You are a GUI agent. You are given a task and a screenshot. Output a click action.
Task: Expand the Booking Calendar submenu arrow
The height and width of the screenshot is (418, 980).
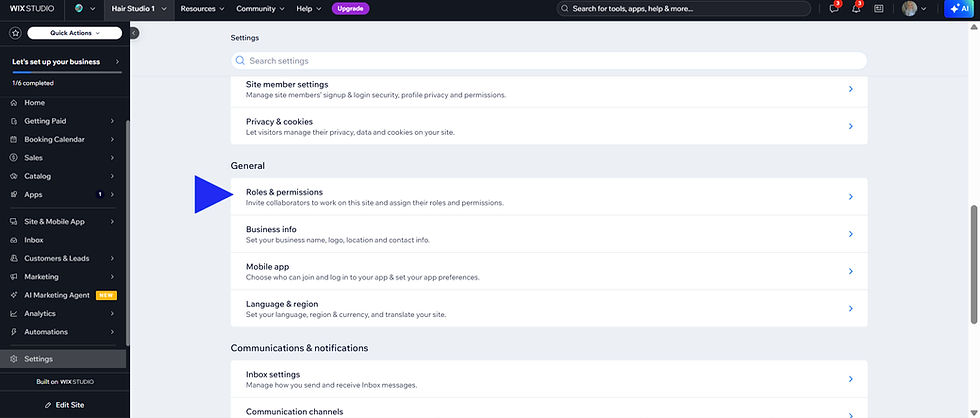112,139
